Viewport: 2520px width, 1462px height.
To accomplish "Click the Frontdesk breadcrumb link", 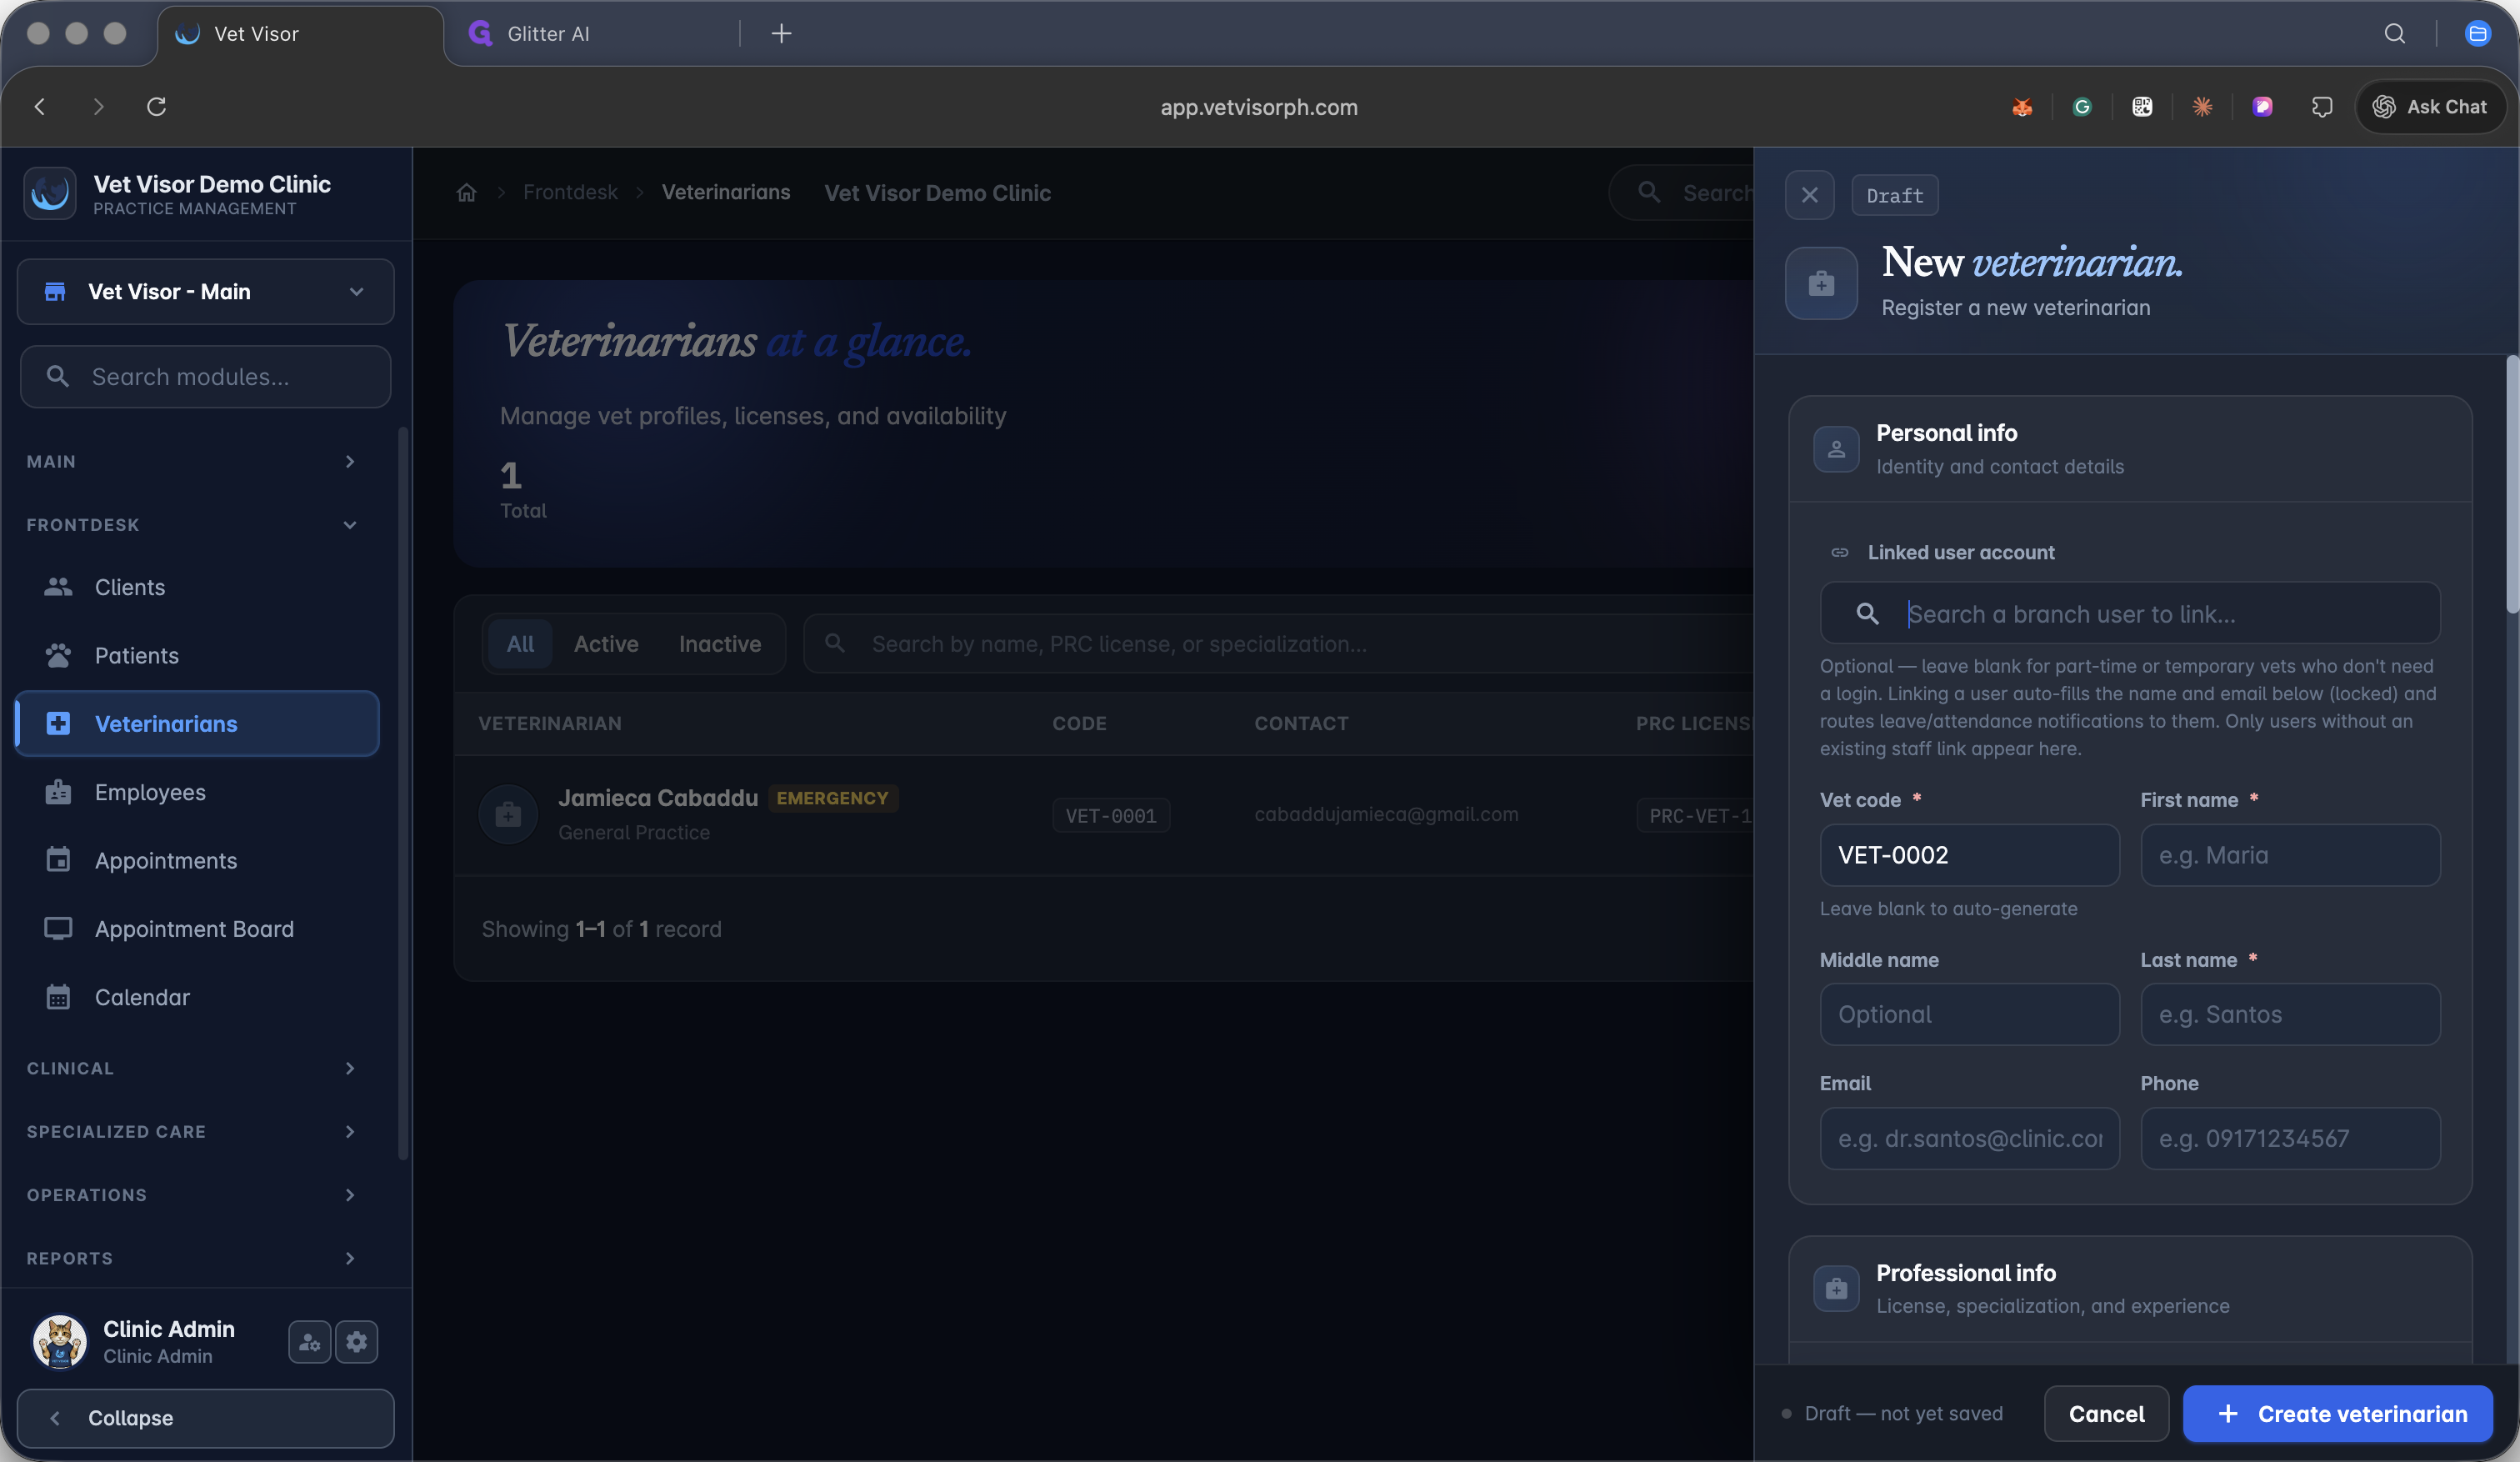I will (x=570, y=192).
